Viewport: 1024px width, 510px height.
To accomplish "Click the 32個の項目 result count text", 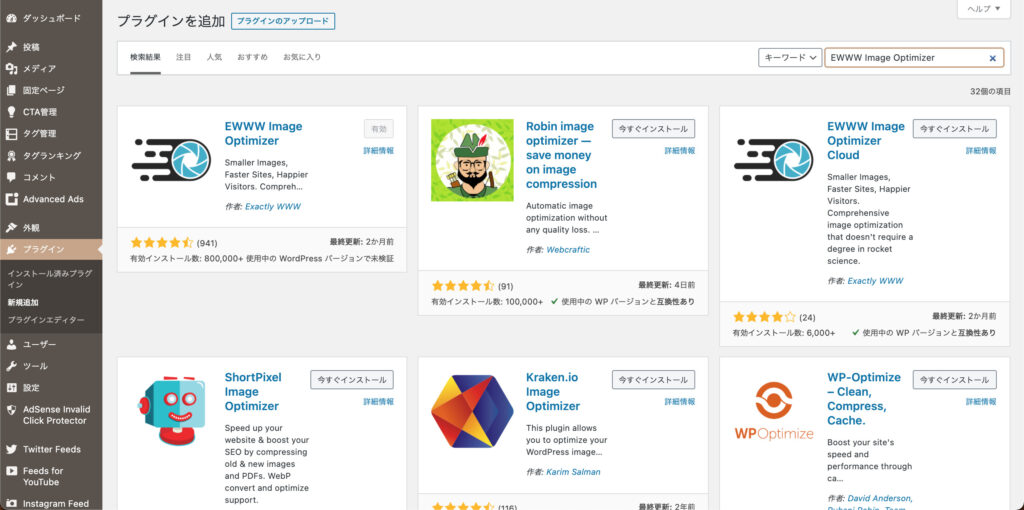I will 991,91.
